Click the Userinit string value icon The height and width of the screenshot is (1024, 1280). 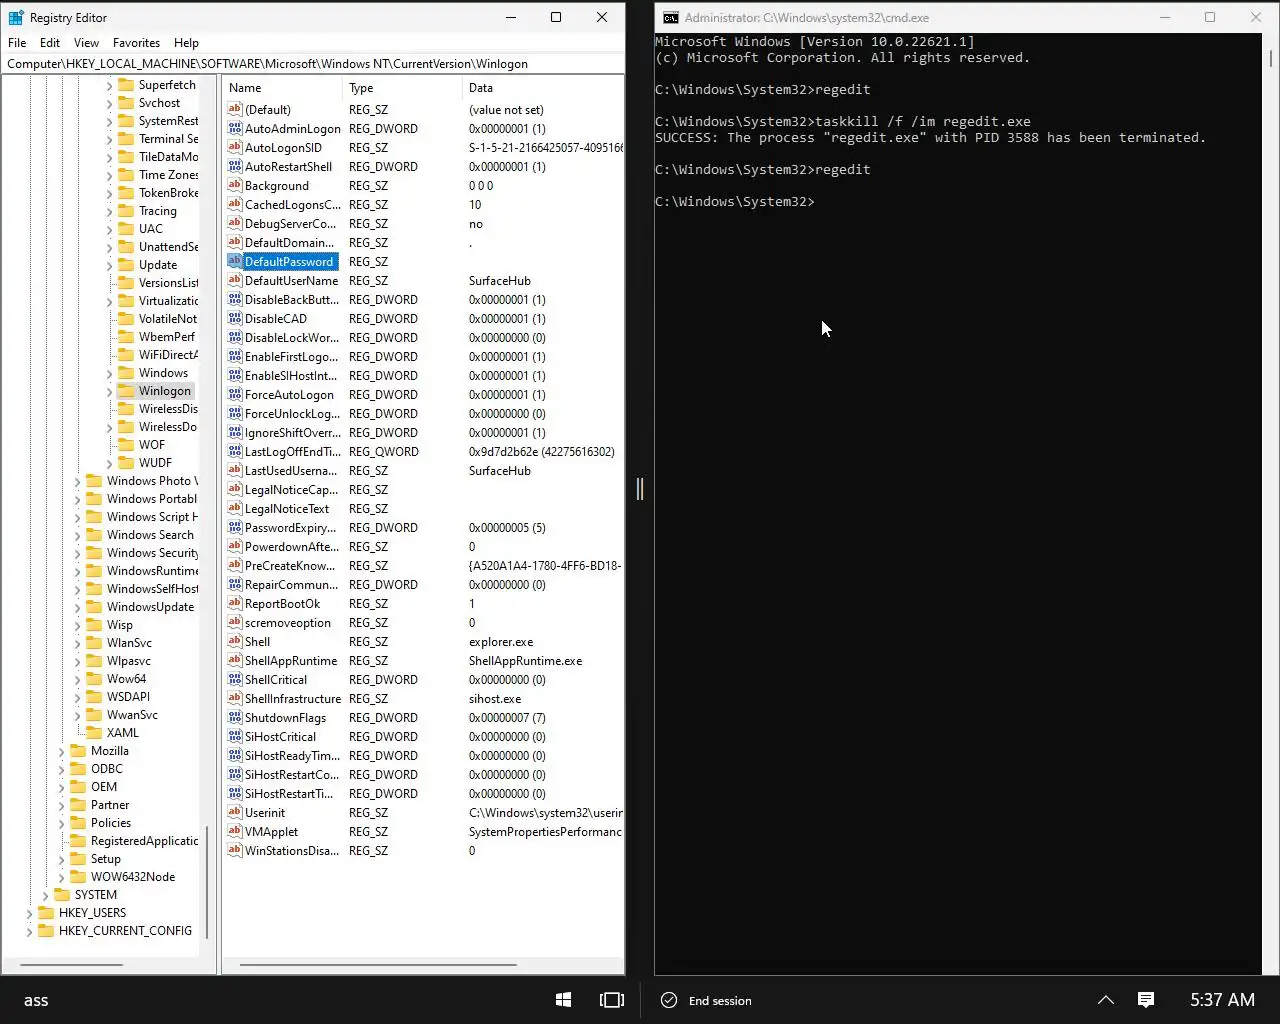pos(235,812)
